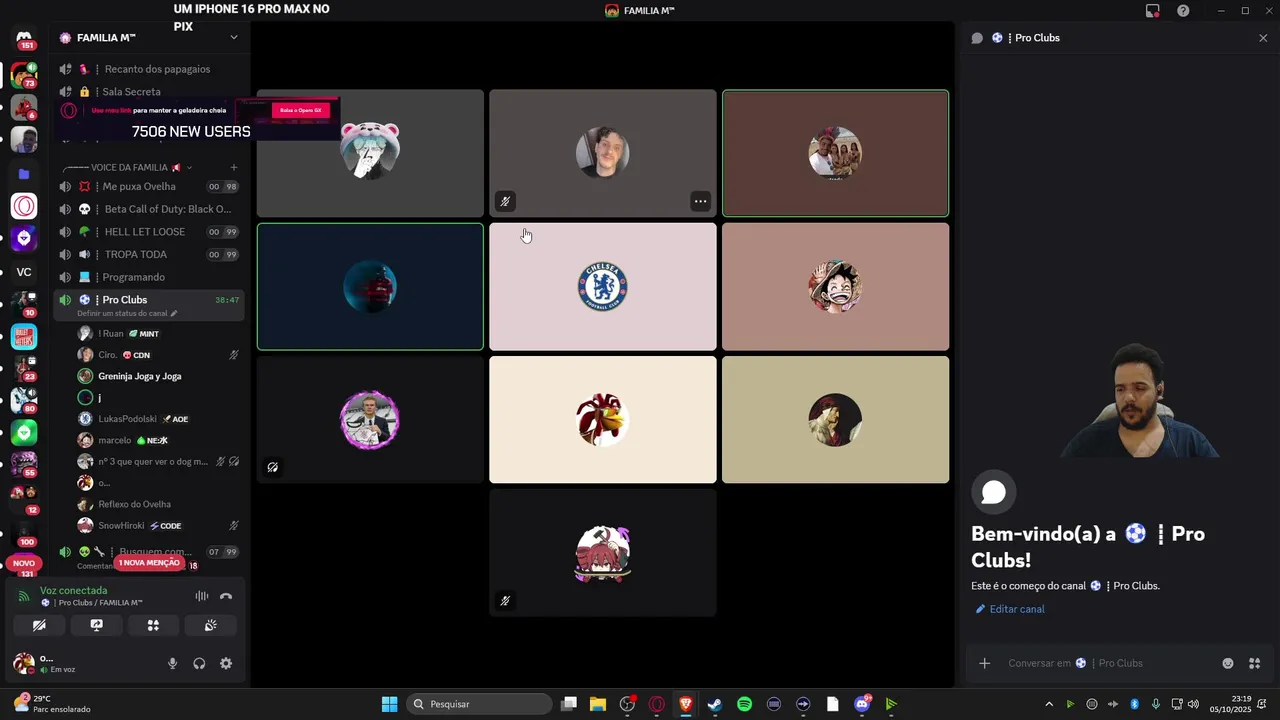This screenshot has width=1280, height=720.
Task: Close the Pro Clubs chat panel
Action: (x=1263, y=38)
